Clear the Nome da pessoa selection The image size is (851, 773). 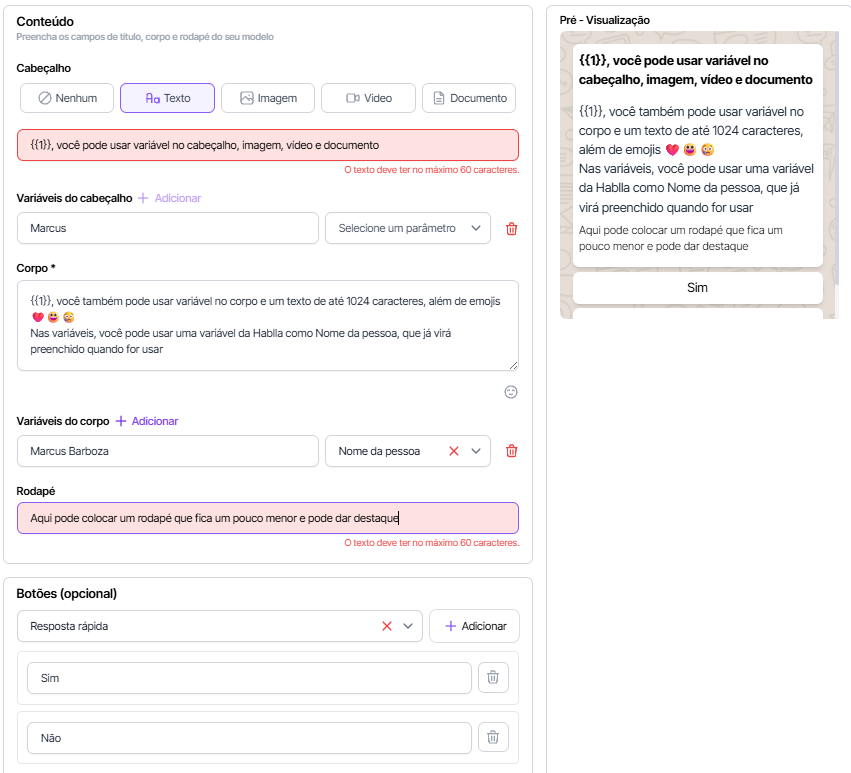click(453, 451)
